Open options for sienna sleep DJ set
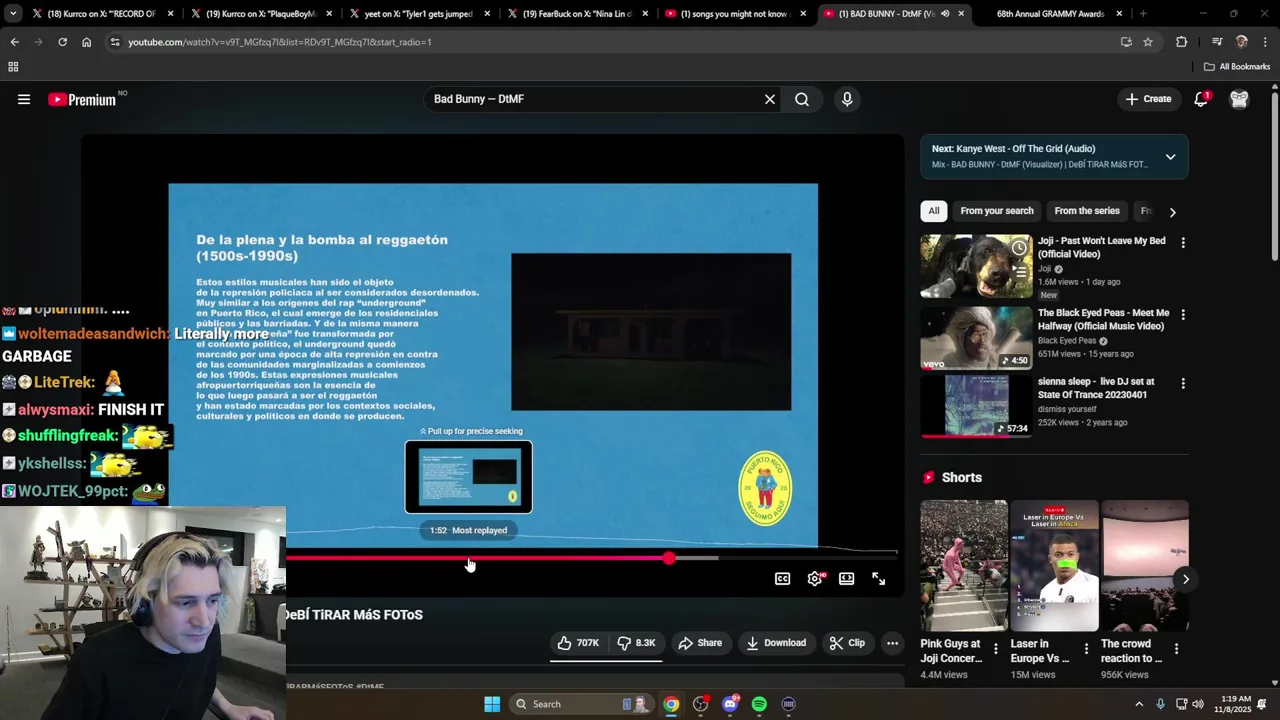 1183,383
